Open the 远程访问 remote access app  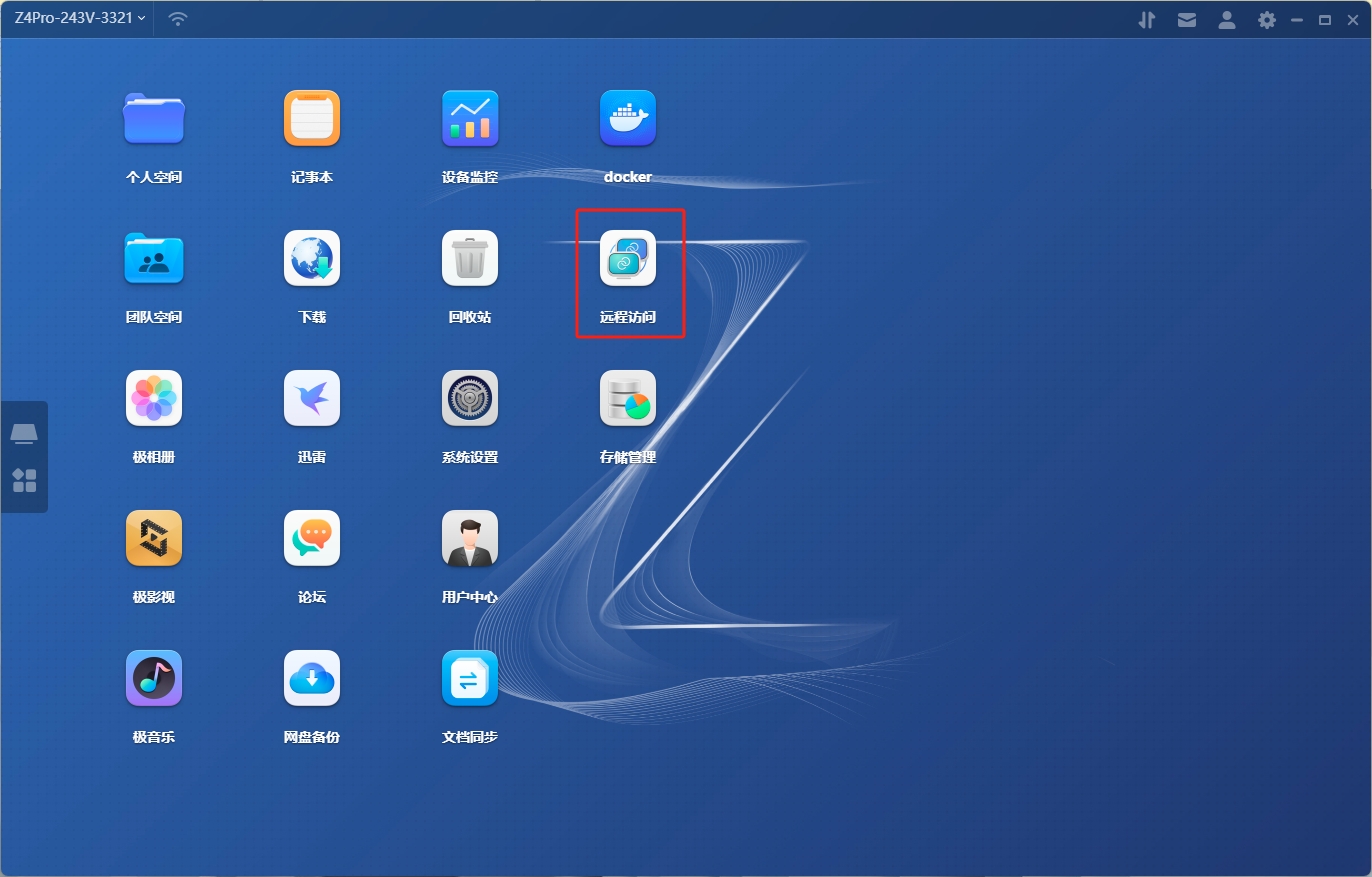(x=628, y=259)
